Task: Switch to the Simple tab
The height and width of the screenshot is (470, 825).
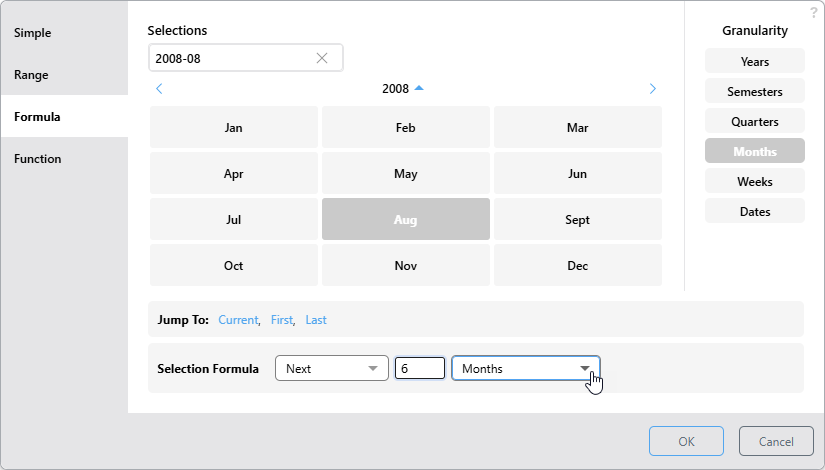Action: point(33,33)
